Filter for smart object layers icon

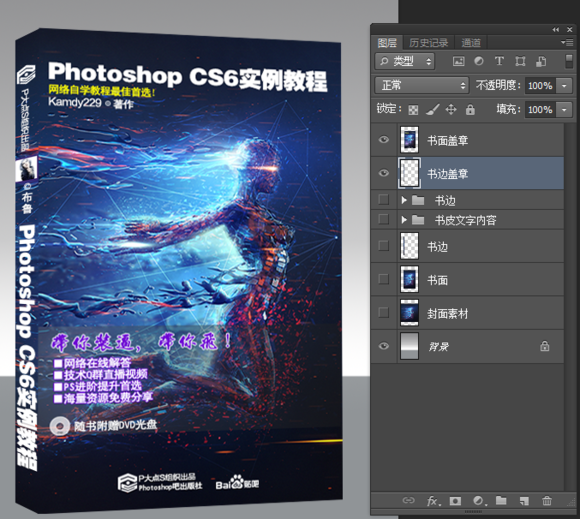point(541,61)
